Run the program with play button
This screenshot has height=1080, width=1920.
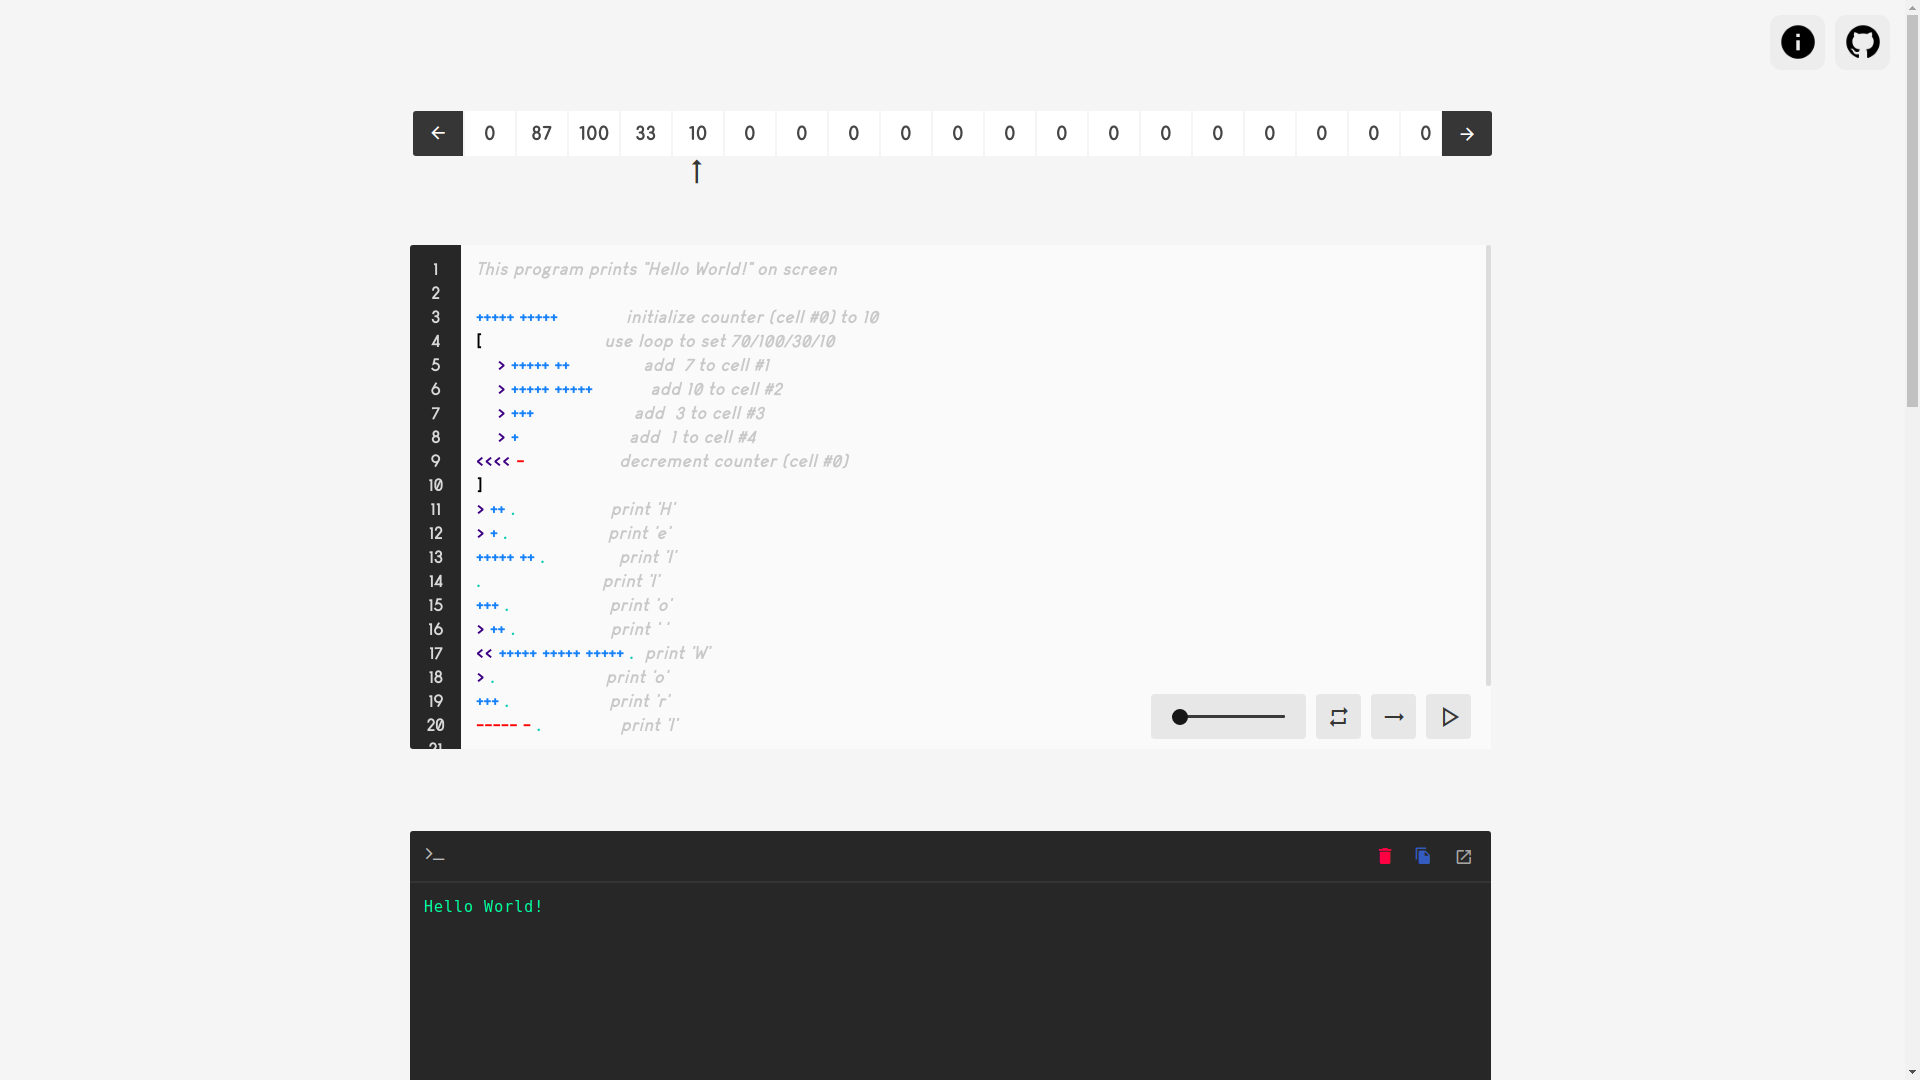(1448, 716)
